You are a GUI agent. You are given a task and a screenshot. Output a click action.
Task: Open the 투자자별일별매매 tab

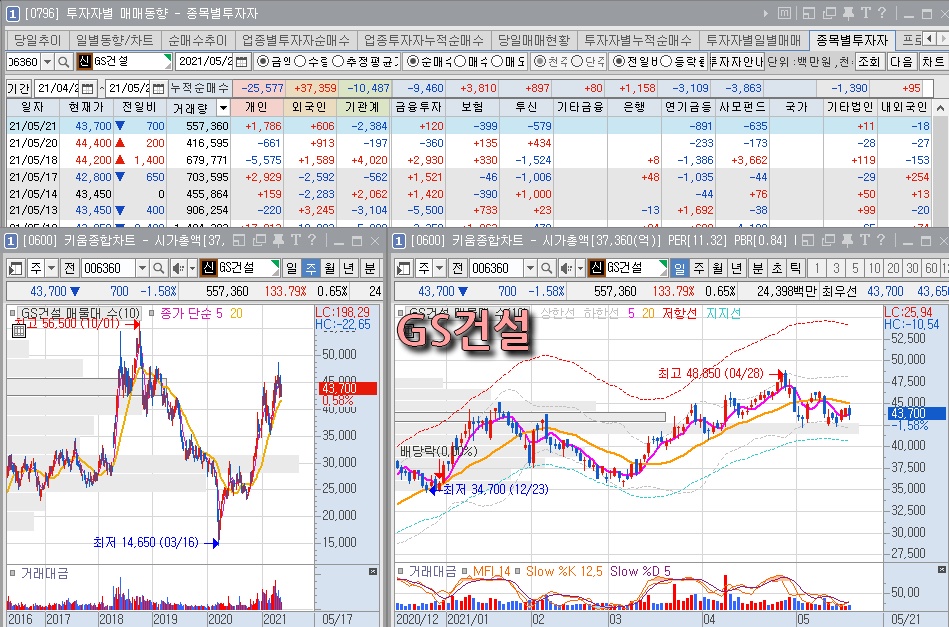pyautogui.click(x=754, y=40)
